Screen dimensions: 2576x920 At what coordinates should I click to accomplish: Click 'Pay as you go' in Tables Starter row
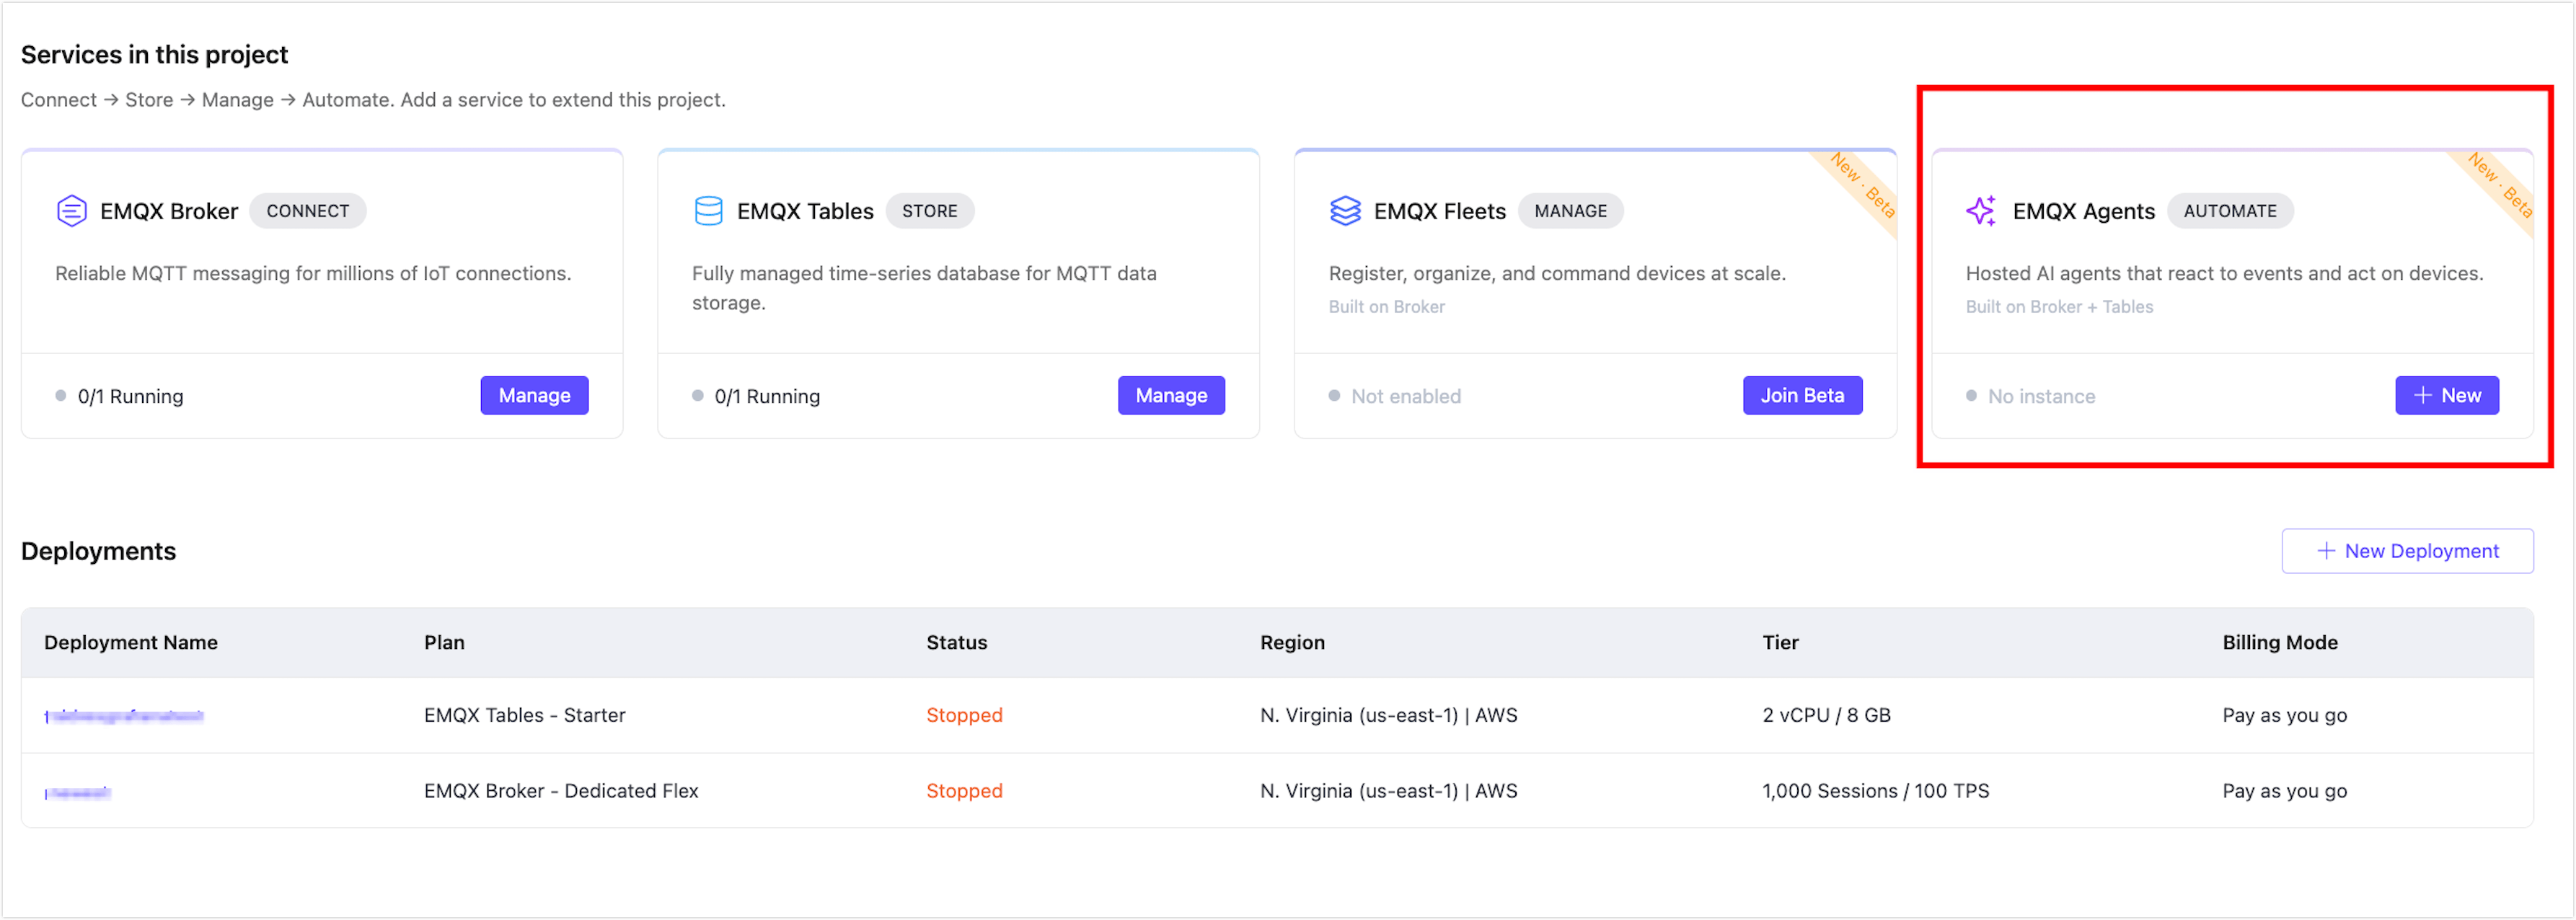2284,715
